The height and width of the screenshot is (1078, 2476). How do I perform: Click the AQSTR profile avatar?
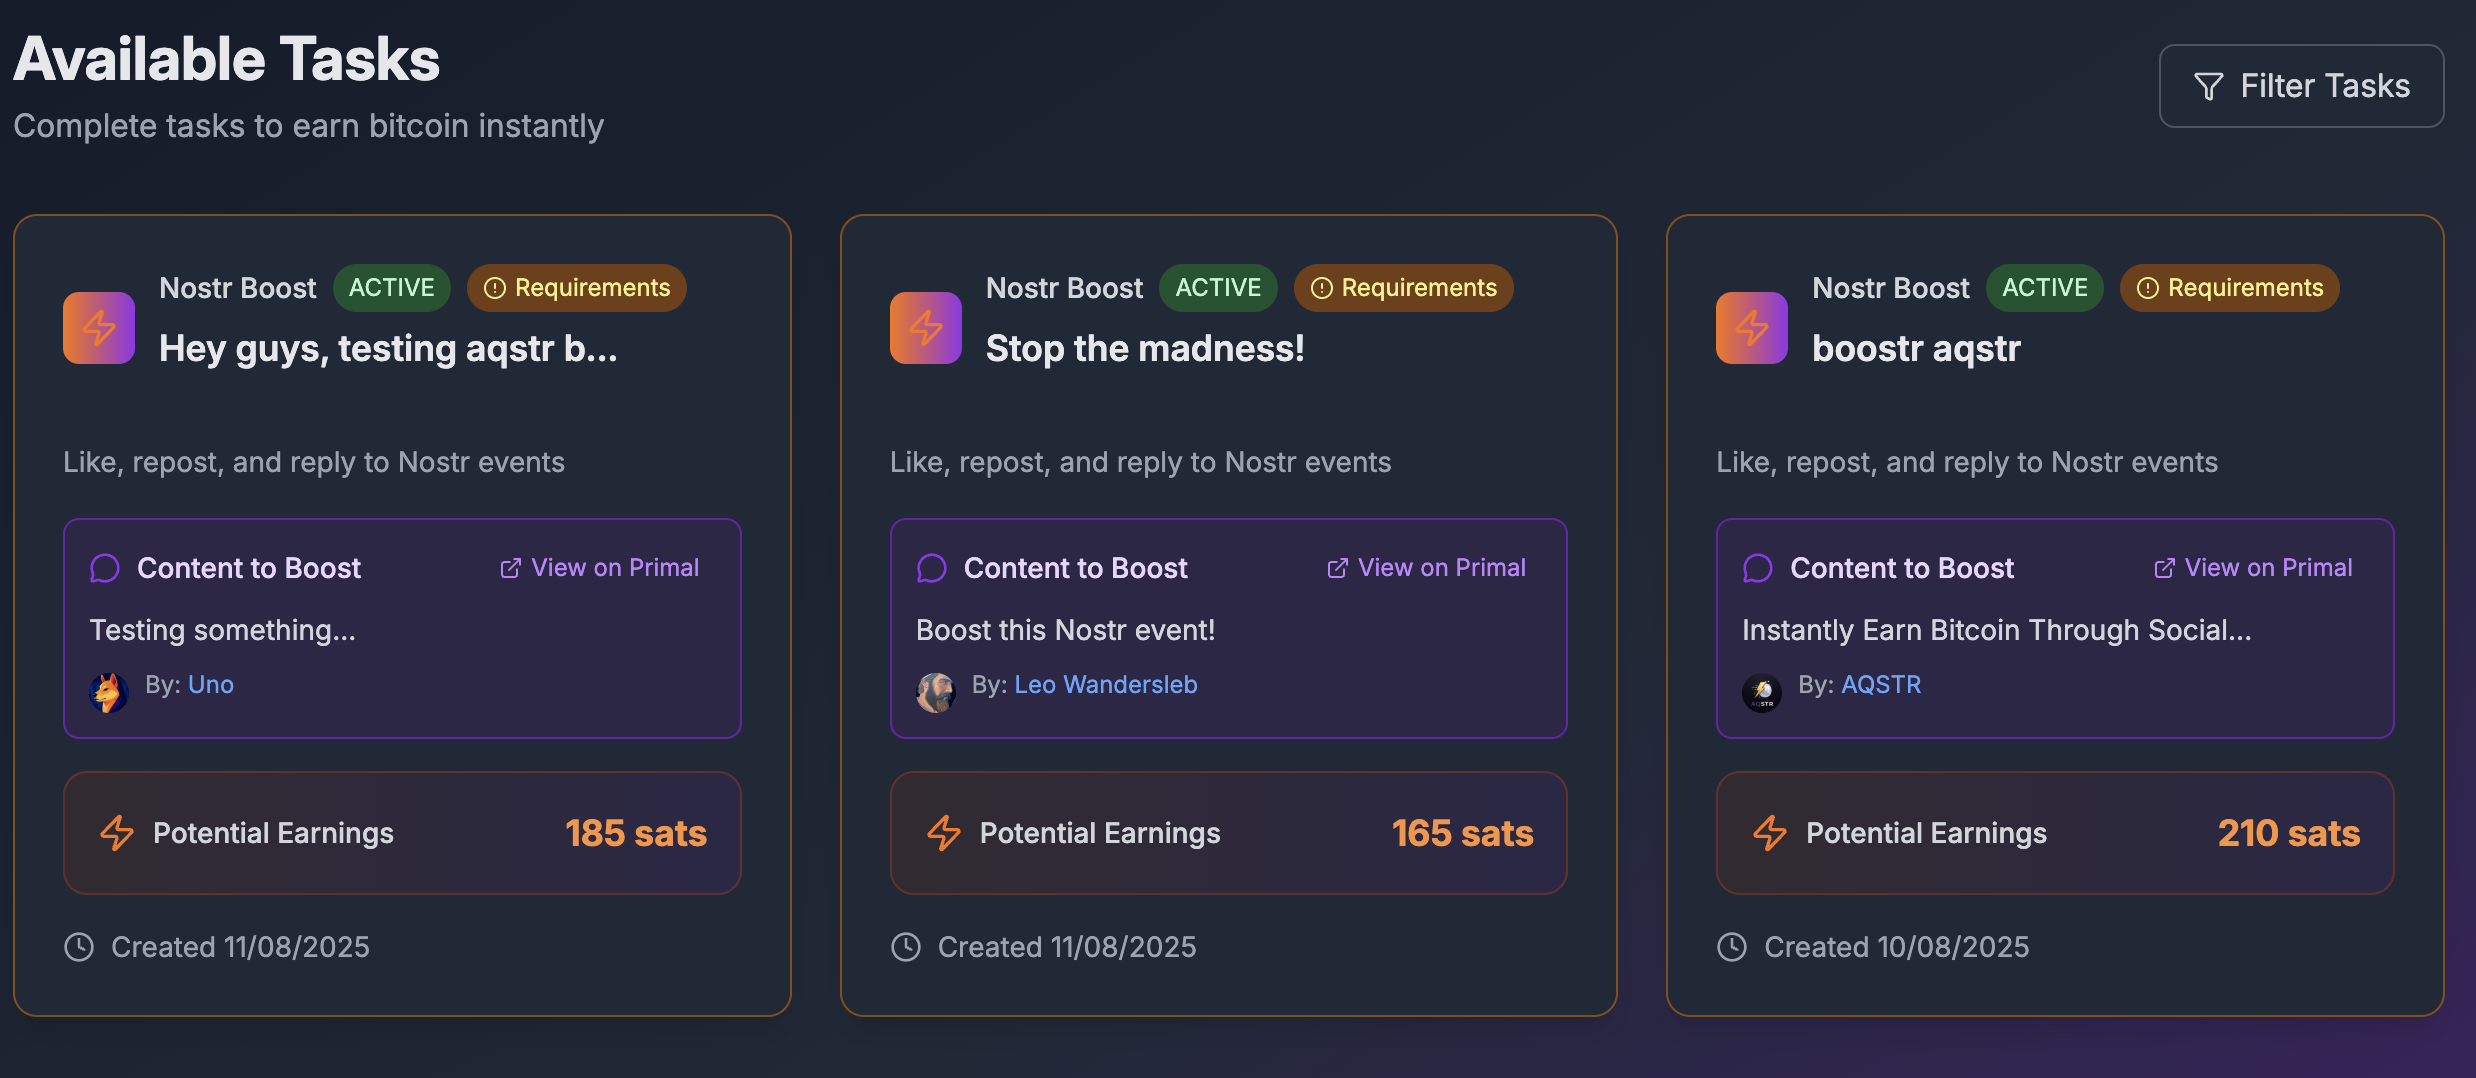tap(1762, 692)
